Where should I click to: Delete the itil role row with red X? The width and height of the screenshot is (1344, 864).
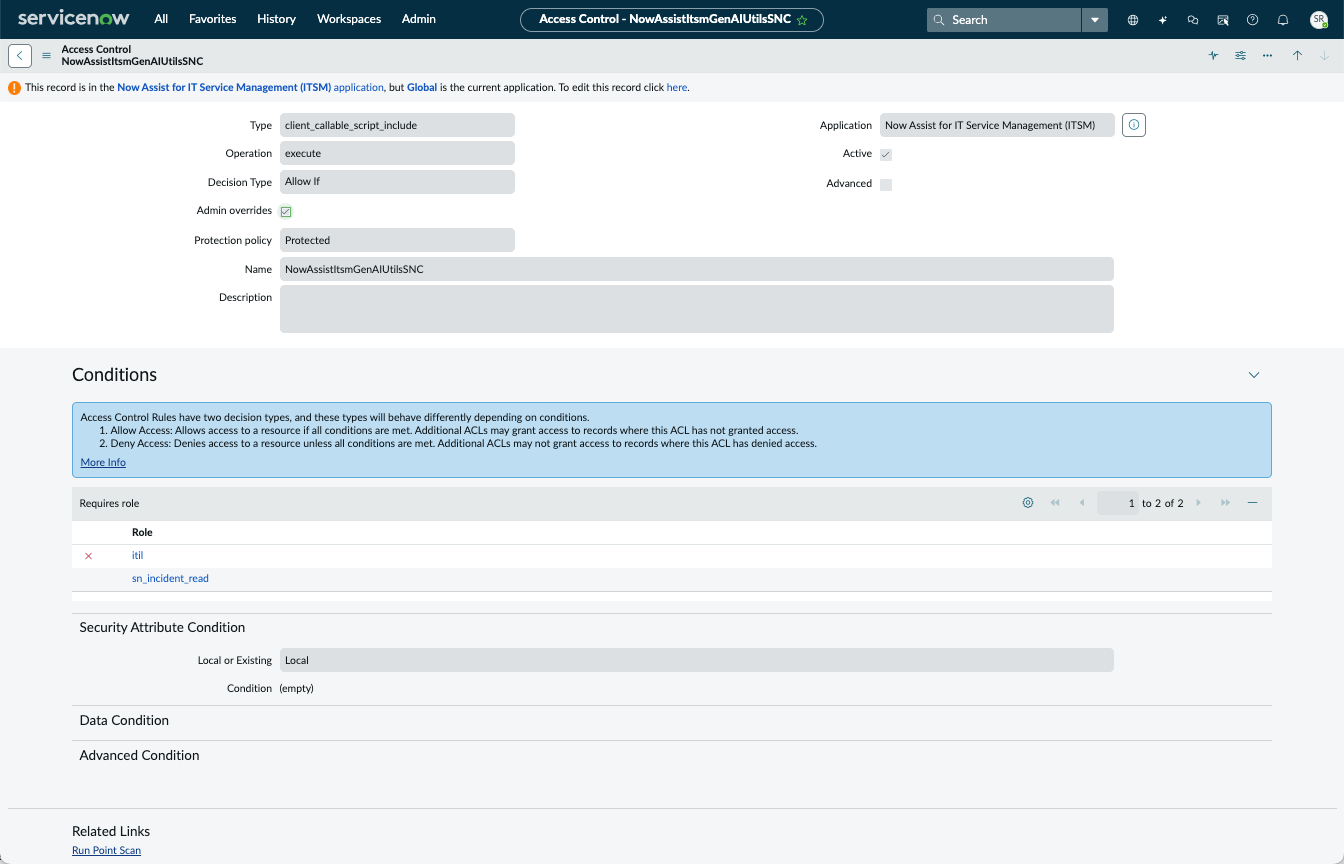click(88, 556)
